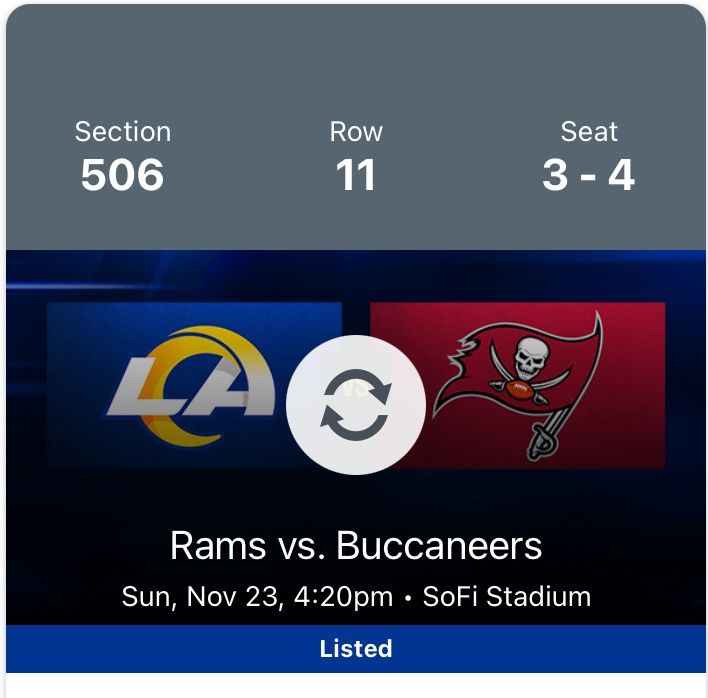This screenshot has height=698, width=708.
Task: Select section number 506
Action: (x=122, y=176)
